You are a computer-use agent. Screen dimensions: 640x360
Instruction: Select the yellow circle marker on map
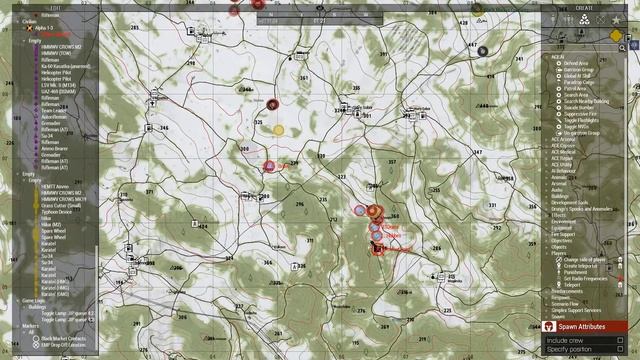[278, 130]
